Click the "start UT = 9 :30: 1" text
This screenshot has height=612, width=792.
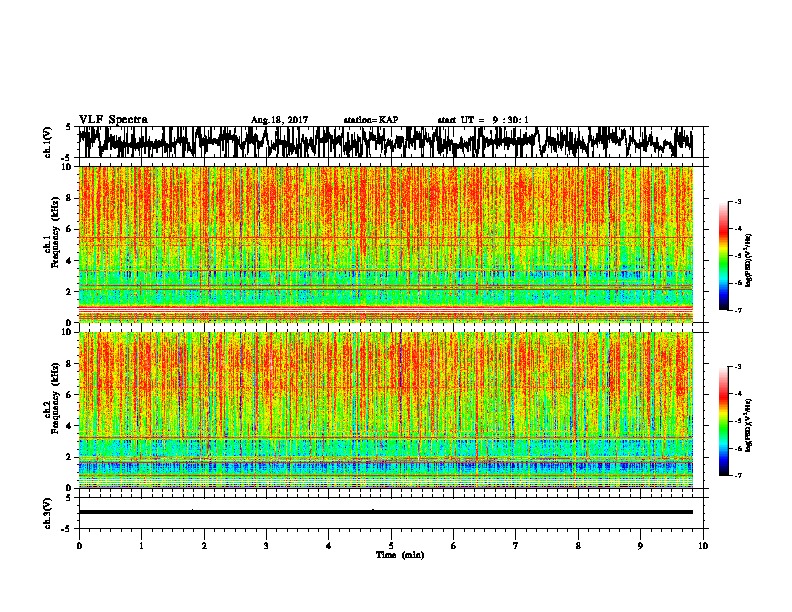[483, 120]
